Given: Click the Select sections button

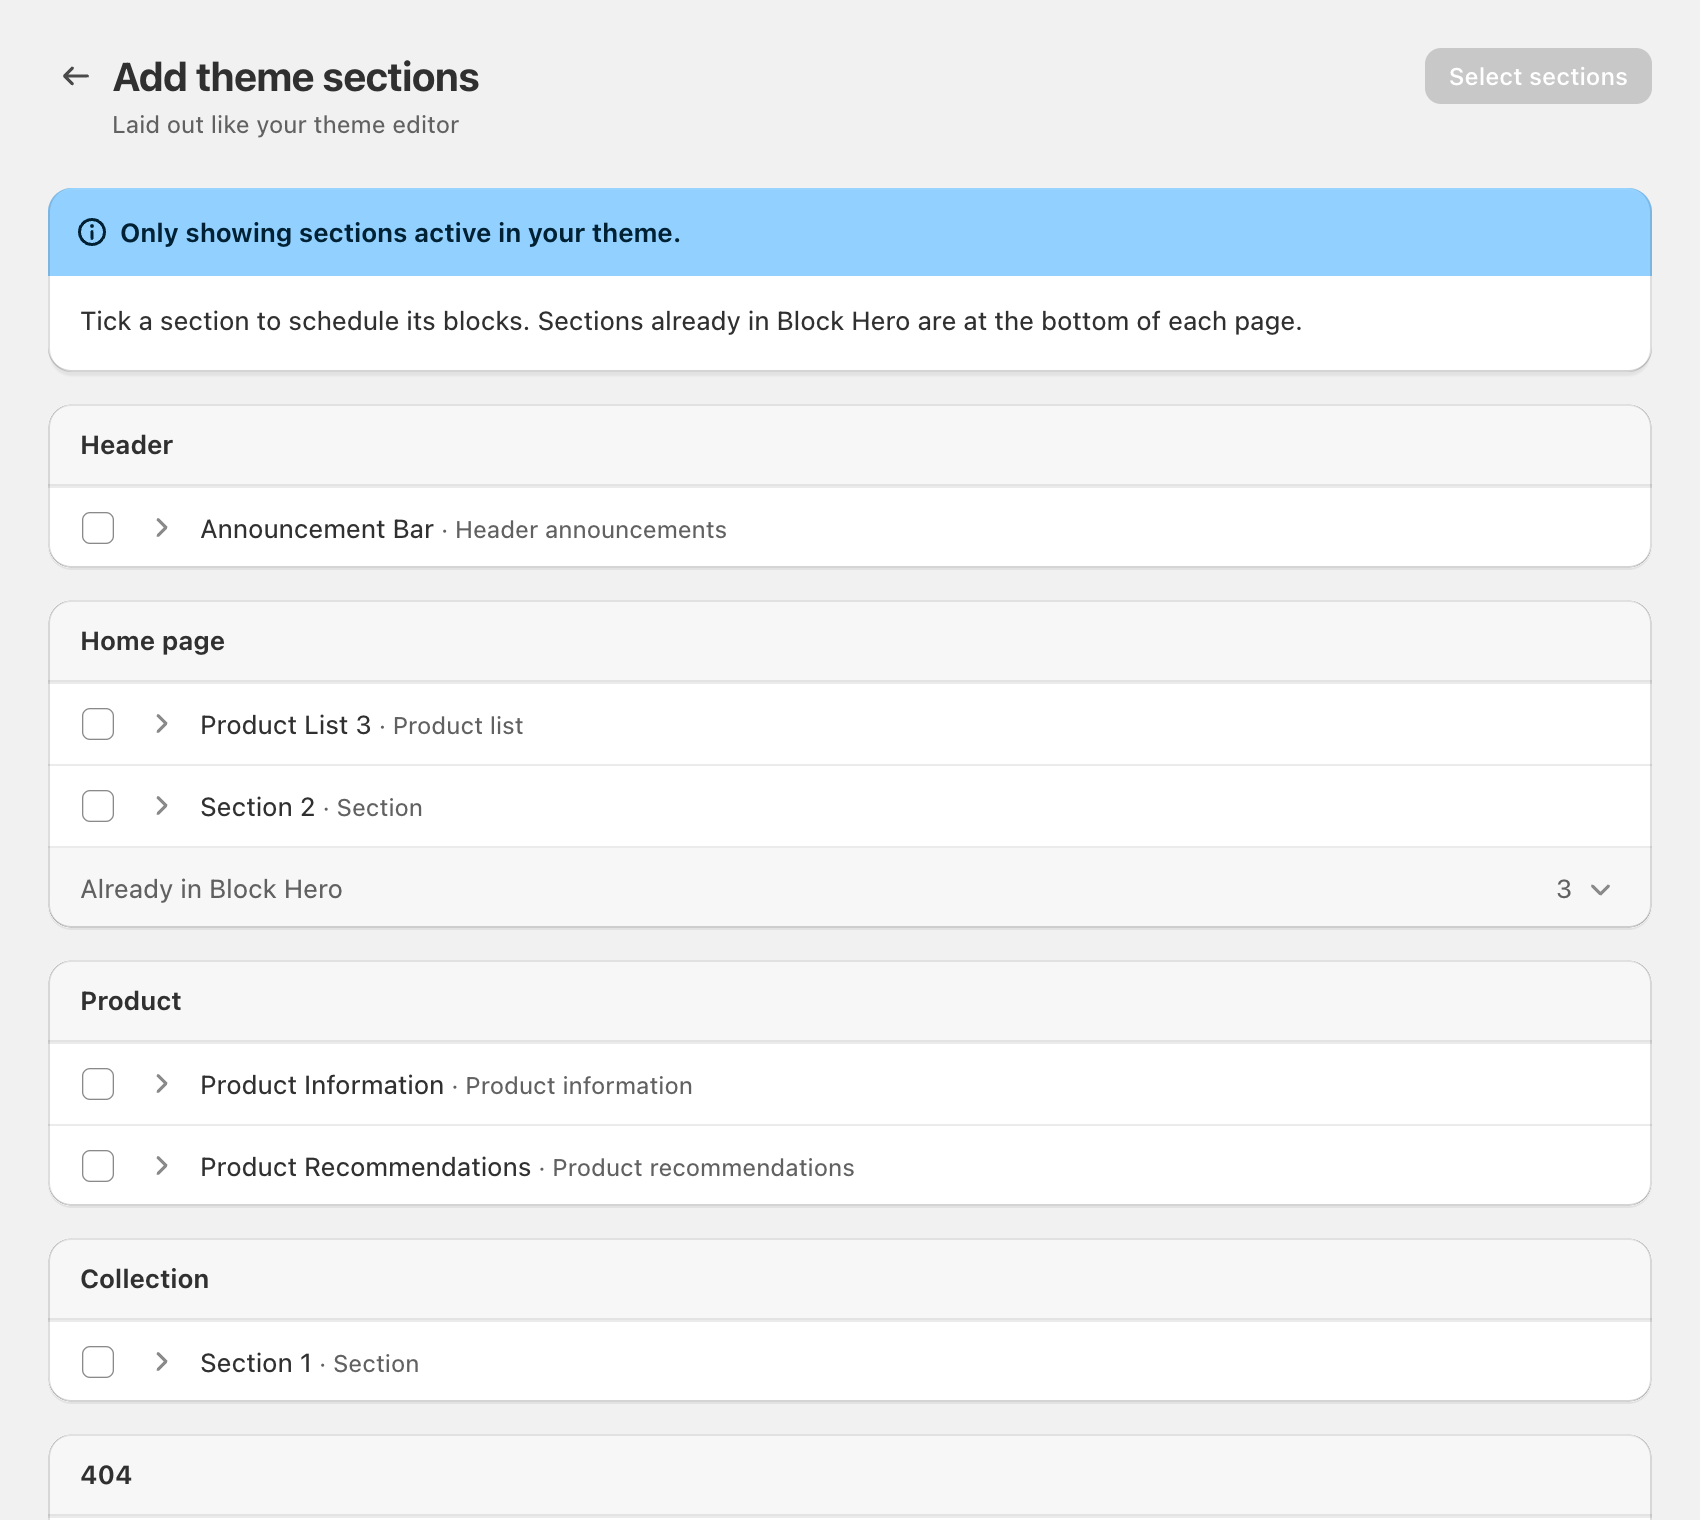Looking at the screenshot, I should (1538, 76).
